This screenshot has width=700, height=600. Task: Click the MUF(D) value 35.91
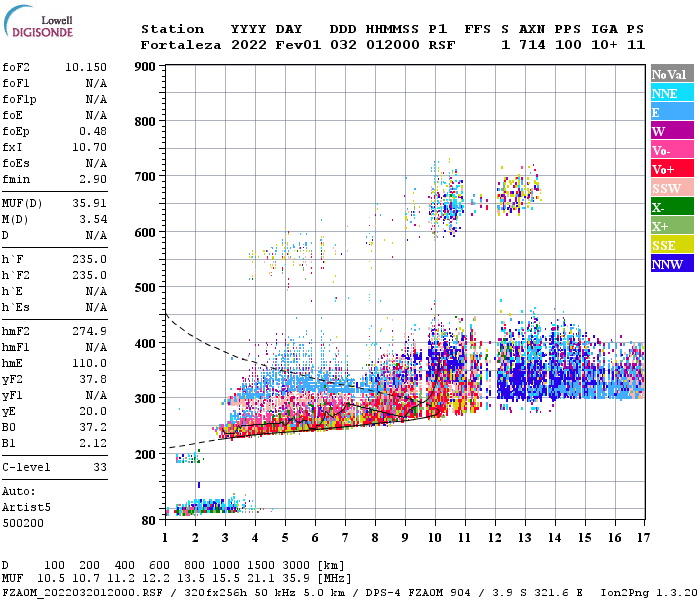point(89,204)
